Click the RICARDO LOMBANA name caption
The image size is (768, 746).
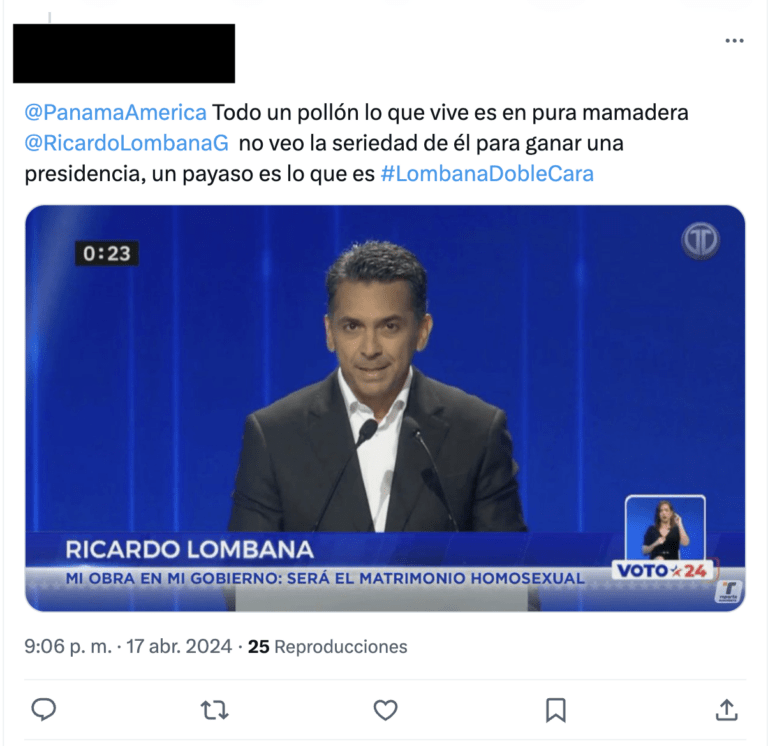click(x=190, y=550)
